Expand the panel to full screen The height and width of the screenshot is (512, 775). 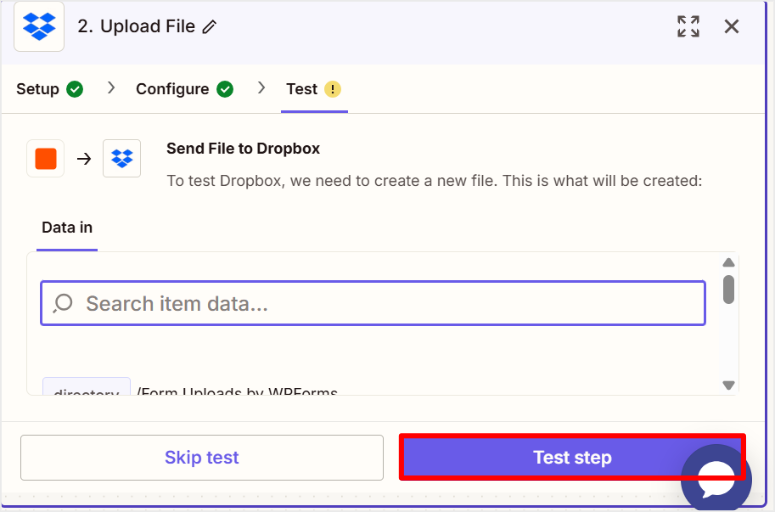tap(688, 26)
